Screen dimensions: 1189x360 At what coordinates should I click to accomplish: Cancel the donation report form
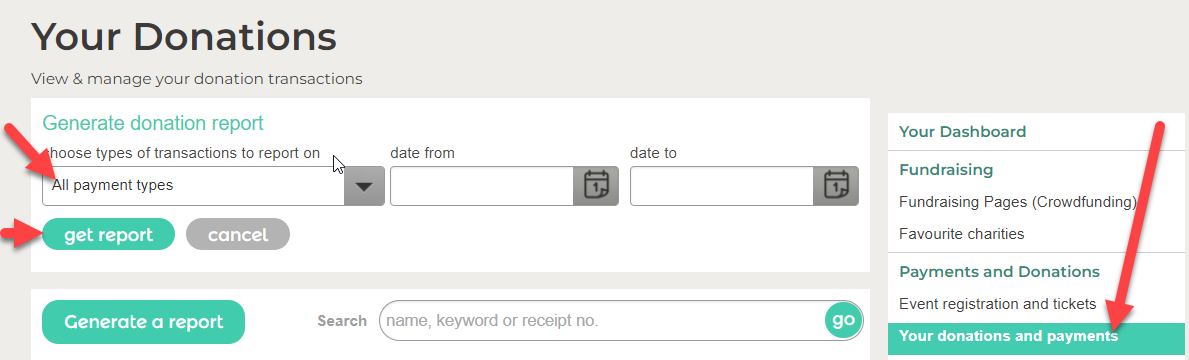coord(238,234)
